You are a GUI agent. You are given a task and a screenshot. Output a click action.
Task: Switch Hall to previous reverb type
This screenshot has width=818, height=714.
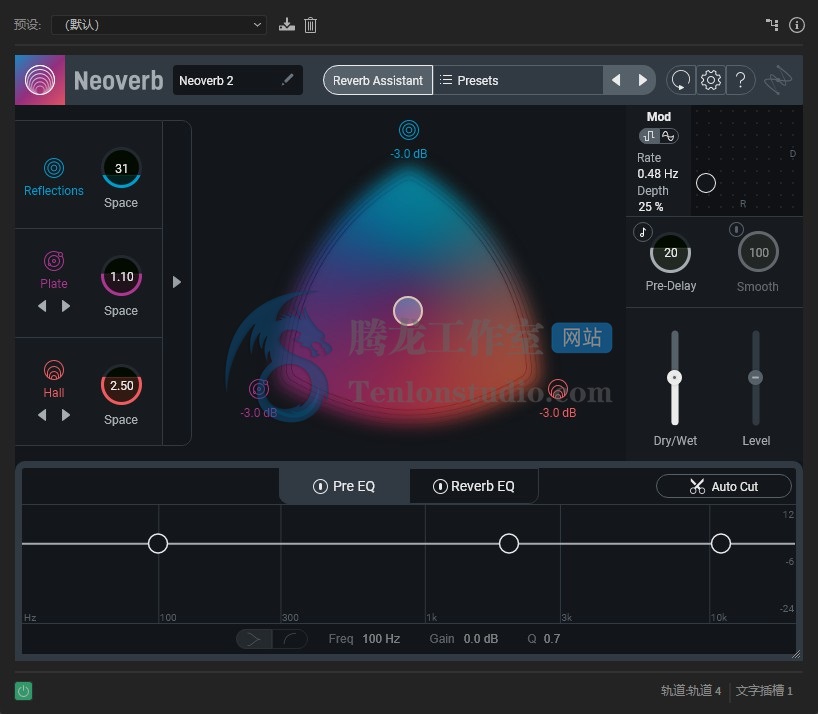pos(42,415)
